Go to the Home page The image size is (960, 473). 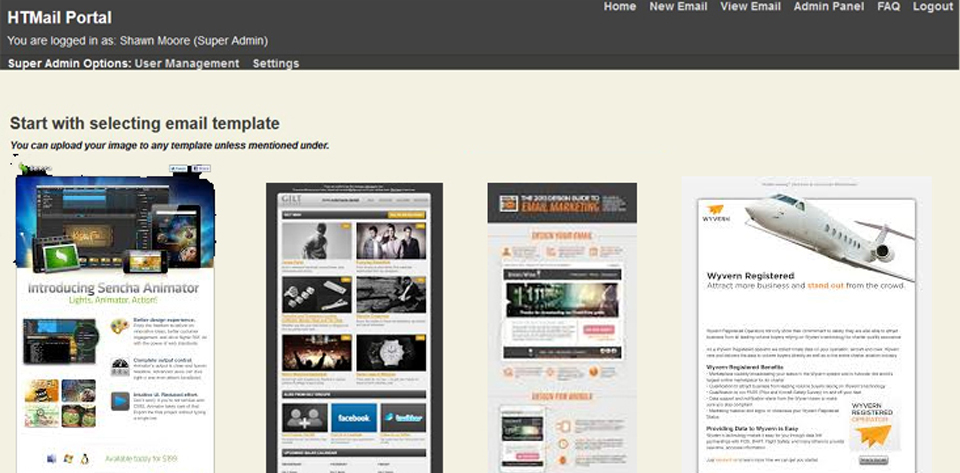[619, 7]
